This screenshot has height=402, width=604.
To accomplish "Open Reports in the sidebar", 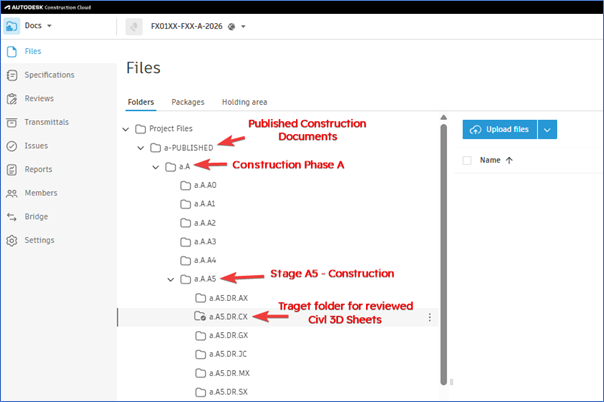I will coord(38,169).
